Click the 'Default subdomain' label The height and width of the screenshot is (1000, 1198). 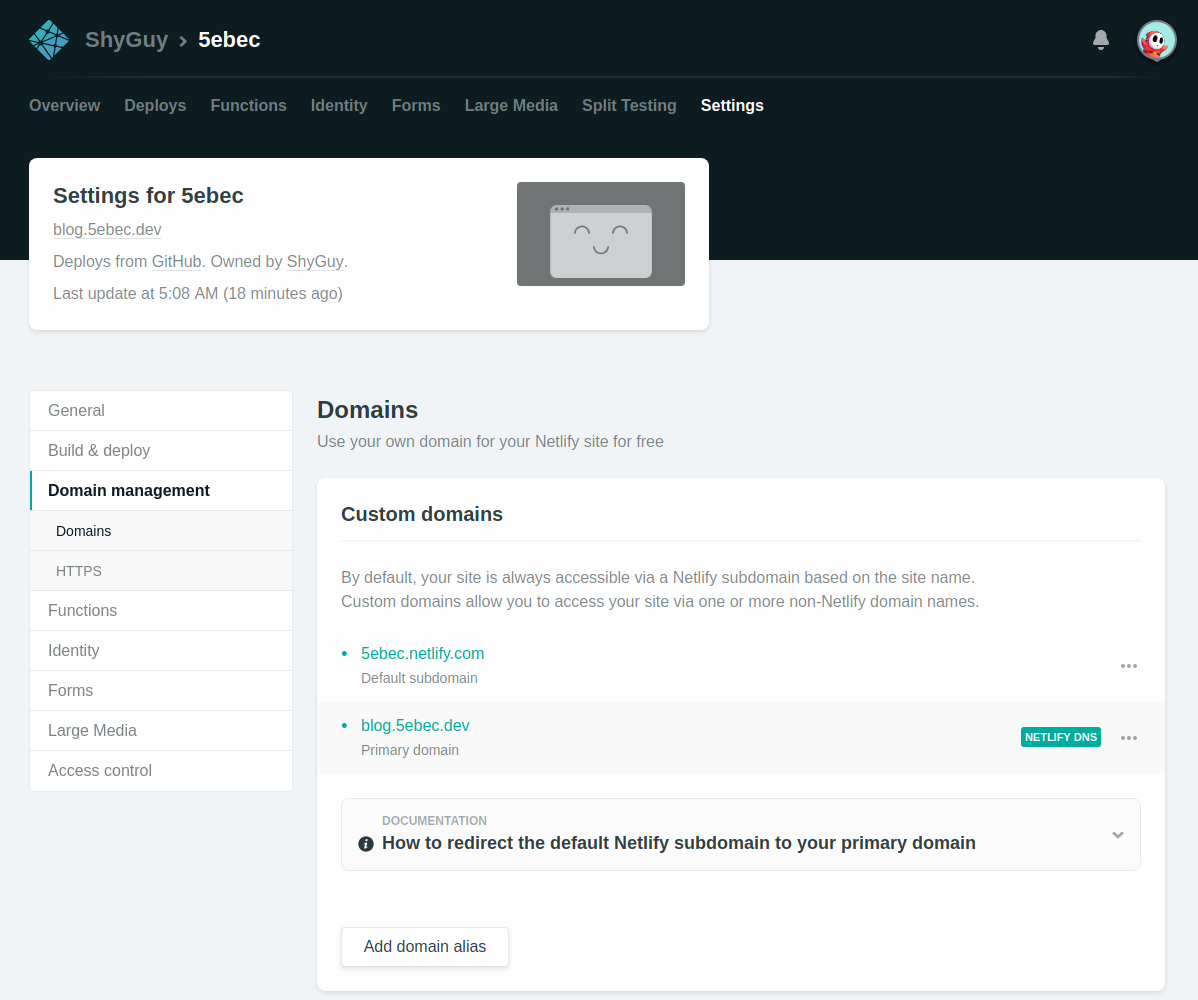click(x=419, y=678)
